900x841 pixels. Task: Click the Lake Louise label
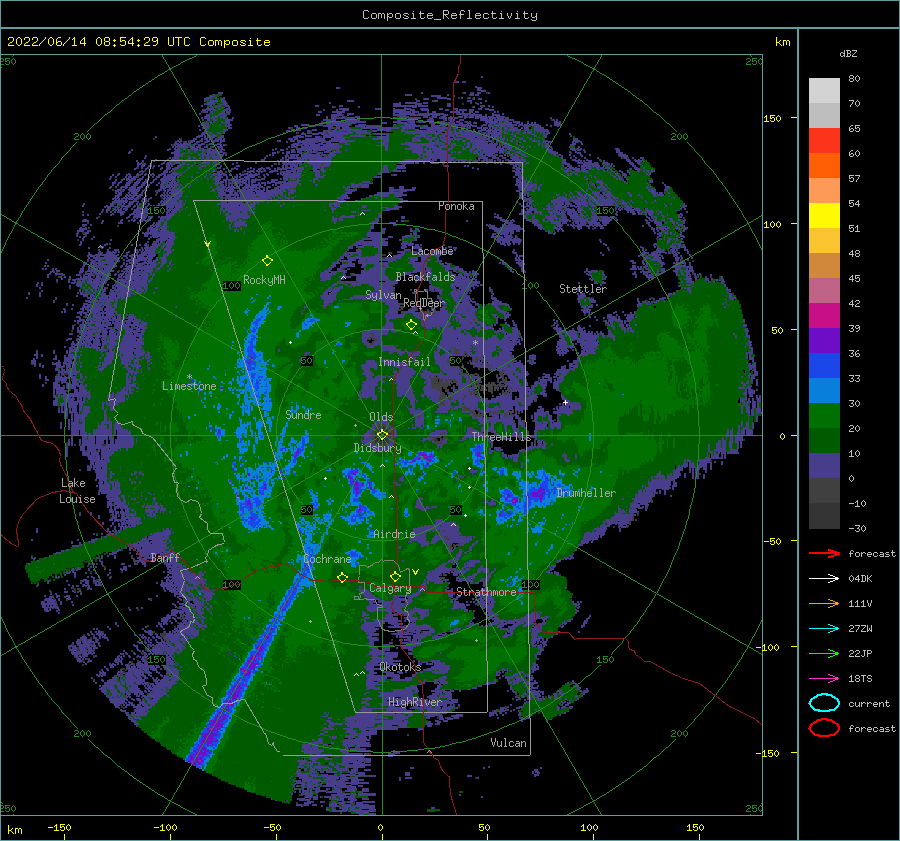[77, 491]
